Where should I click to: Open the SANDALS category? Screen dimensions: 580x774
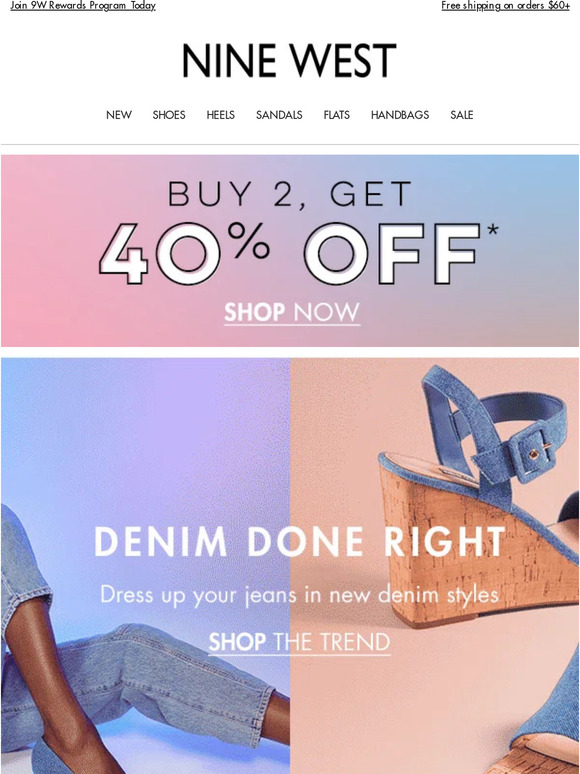pos(279,115)
